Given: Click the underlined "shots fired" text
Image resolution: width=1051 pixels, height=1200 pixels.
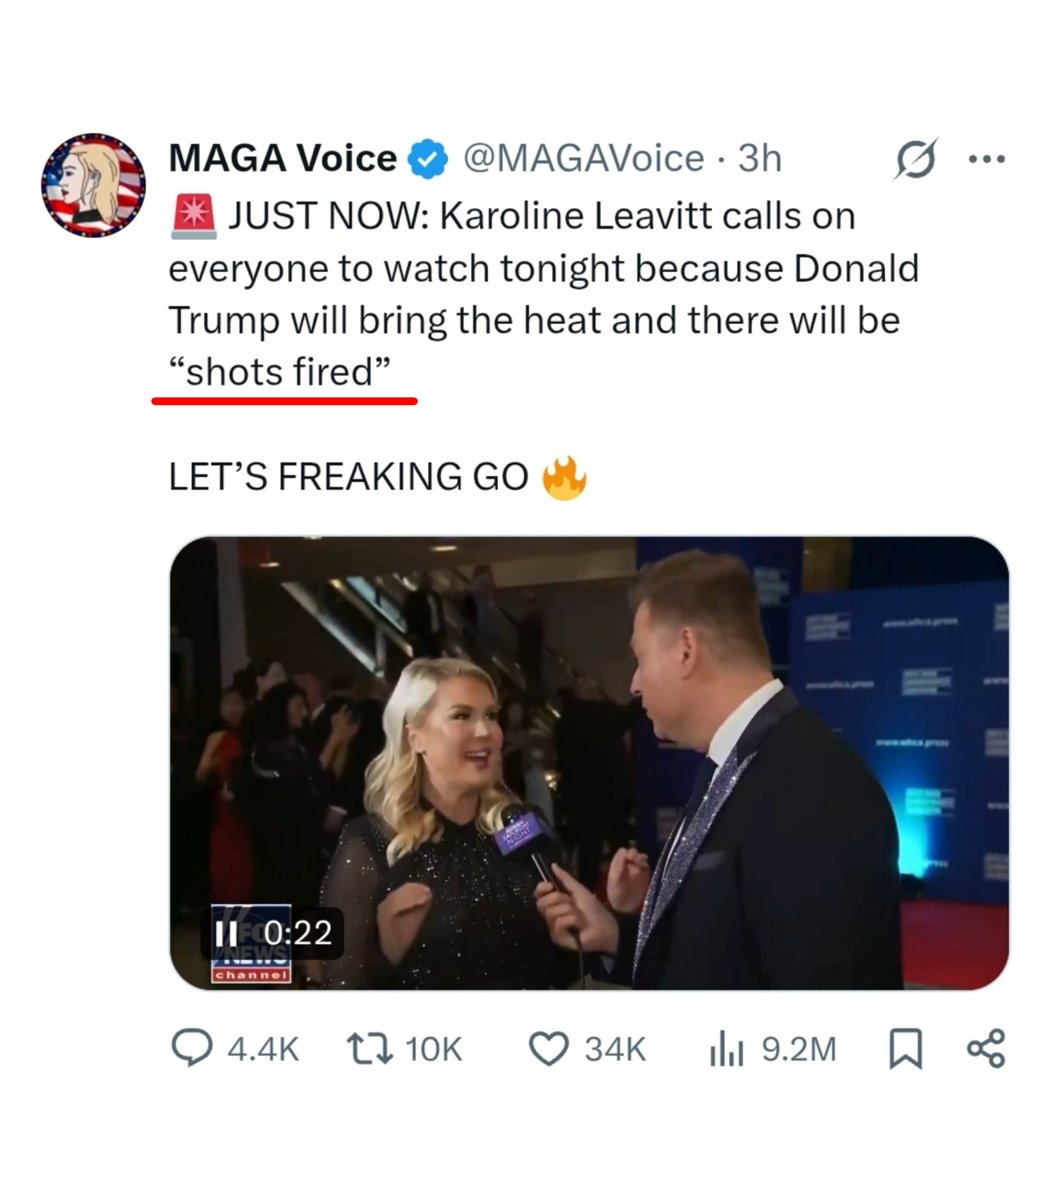Looking at the screenshot, I should (x=278, y=372).
